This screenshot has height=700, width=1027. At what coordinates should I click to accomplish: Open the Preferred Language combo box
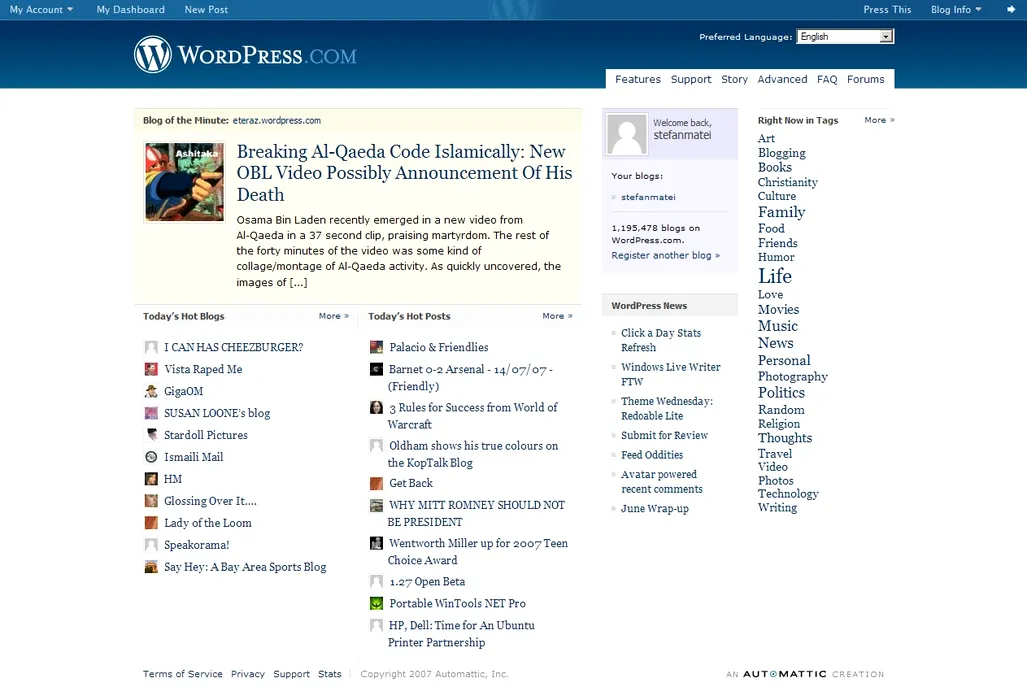pos(845,37)
